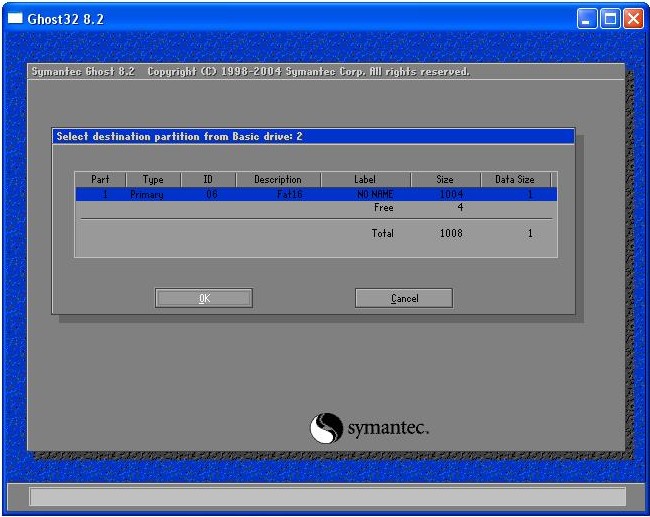This screenshot has height=517, width=650.
Task: Click the Description column header
Action: pos(278,180)
